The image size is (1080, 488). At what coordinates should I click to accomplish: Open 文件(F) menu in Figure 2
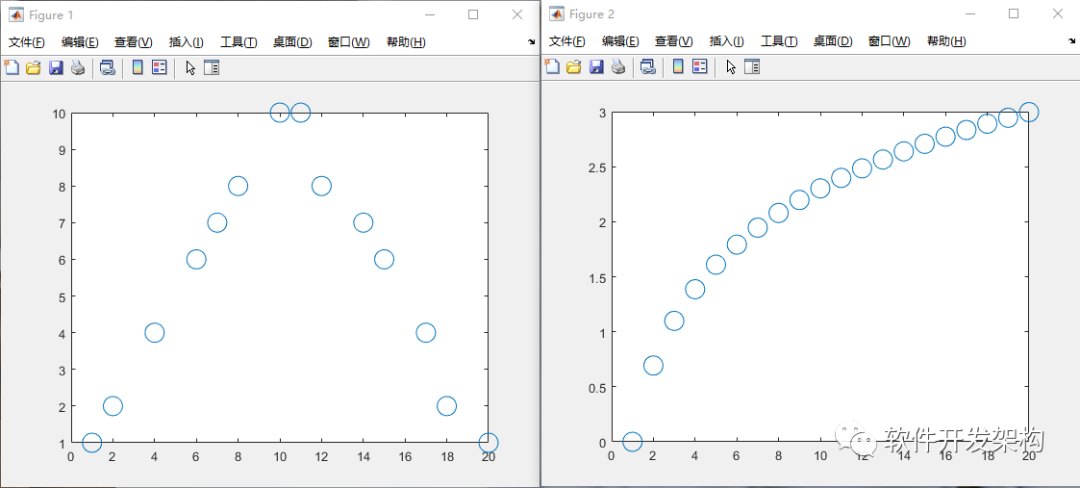tap(567, 41)
